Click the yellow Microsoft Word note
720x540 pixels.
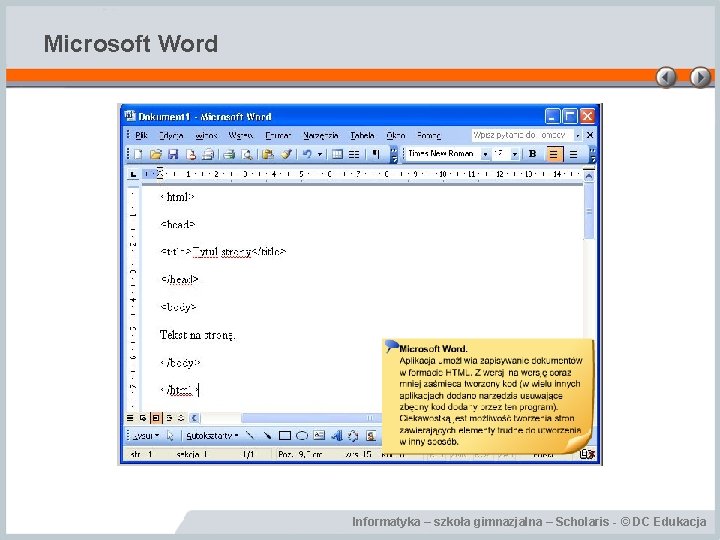point(488,395)
